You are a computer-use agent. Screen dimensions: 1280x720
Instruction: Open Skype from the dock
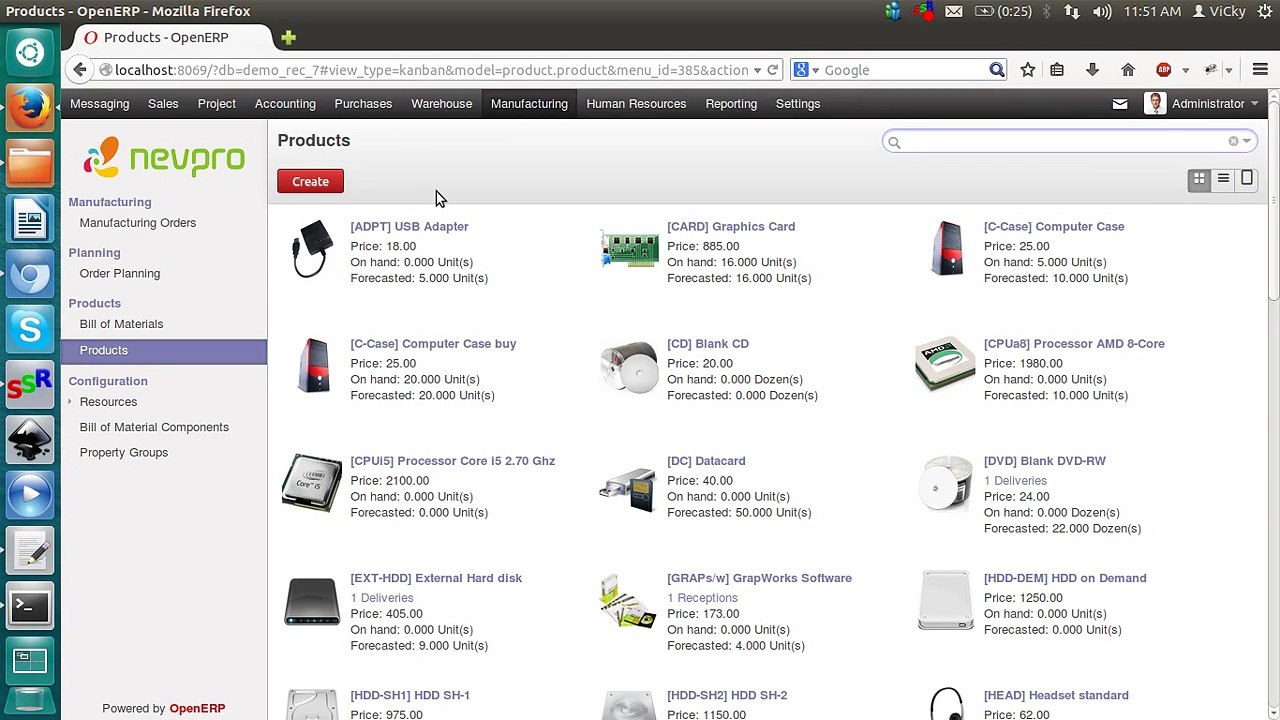(30, 328)
